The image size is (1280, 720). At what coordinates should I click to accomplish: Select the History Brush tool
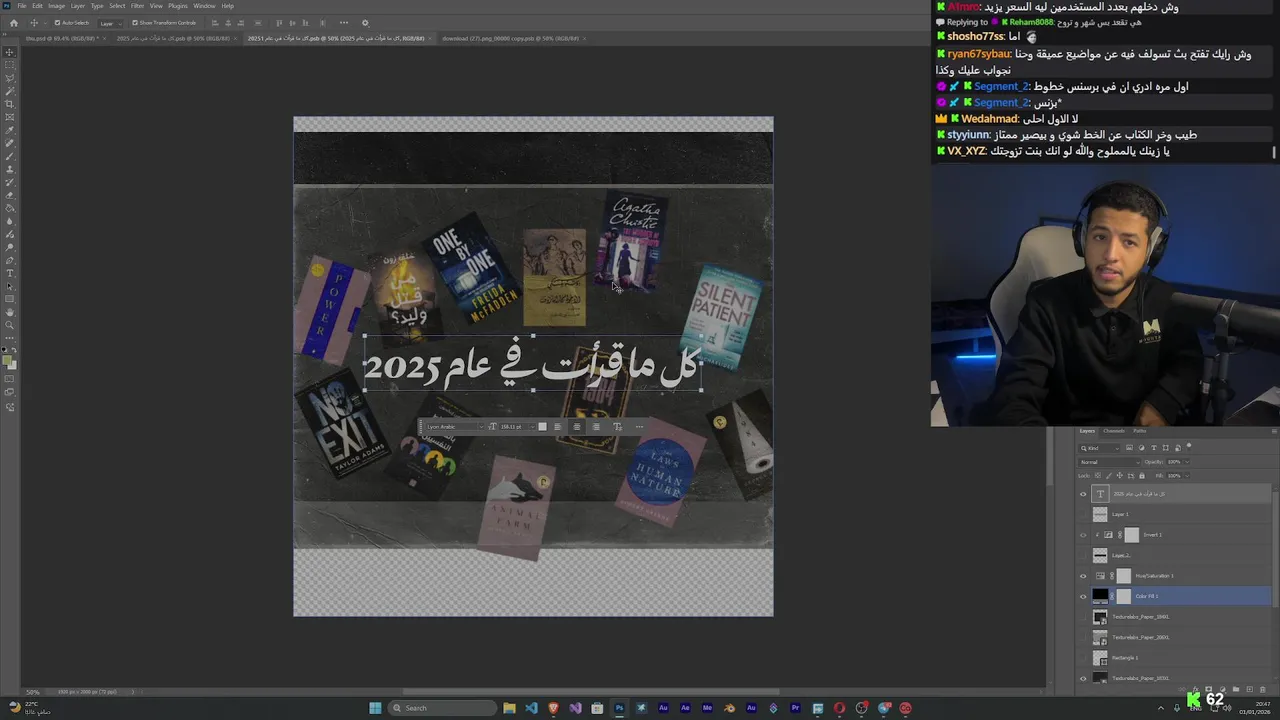tap(9, 182)
